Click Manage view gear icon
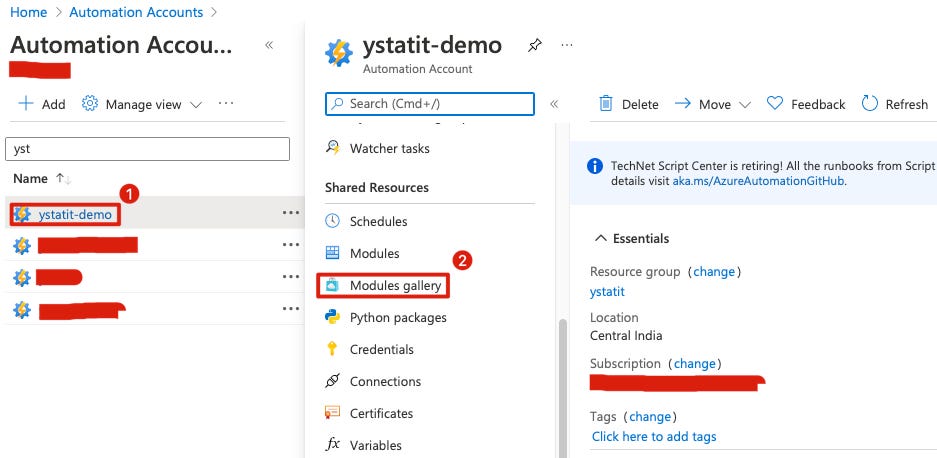The height and width of the screenshot is (458, 937). (x=90, y=103)
